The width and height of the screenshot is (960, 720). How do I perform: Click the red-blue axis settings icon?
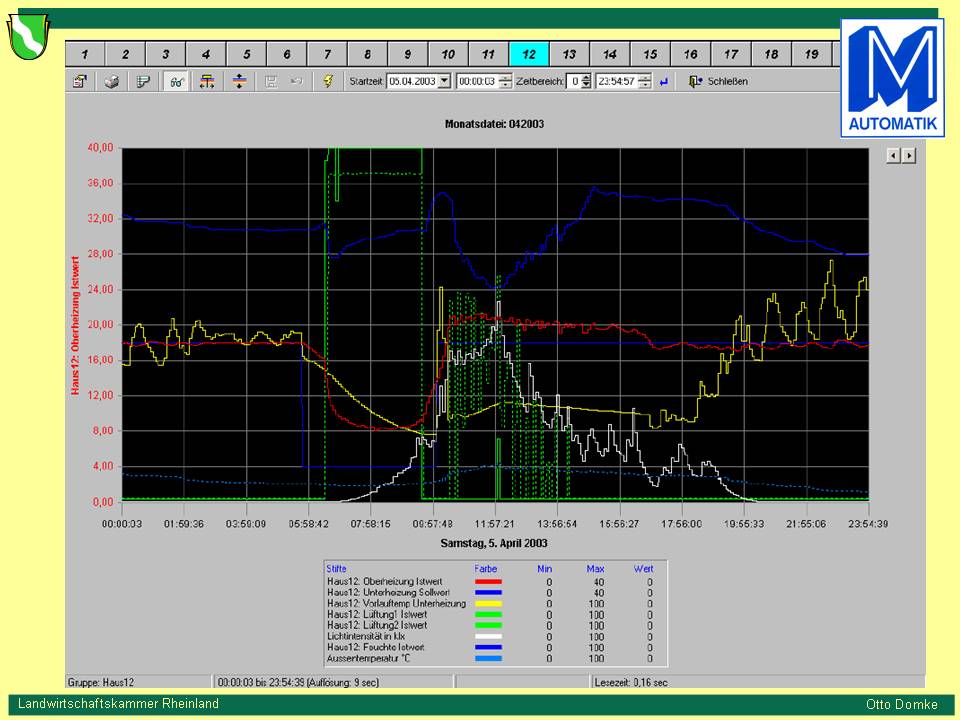(x=207, y=81)
